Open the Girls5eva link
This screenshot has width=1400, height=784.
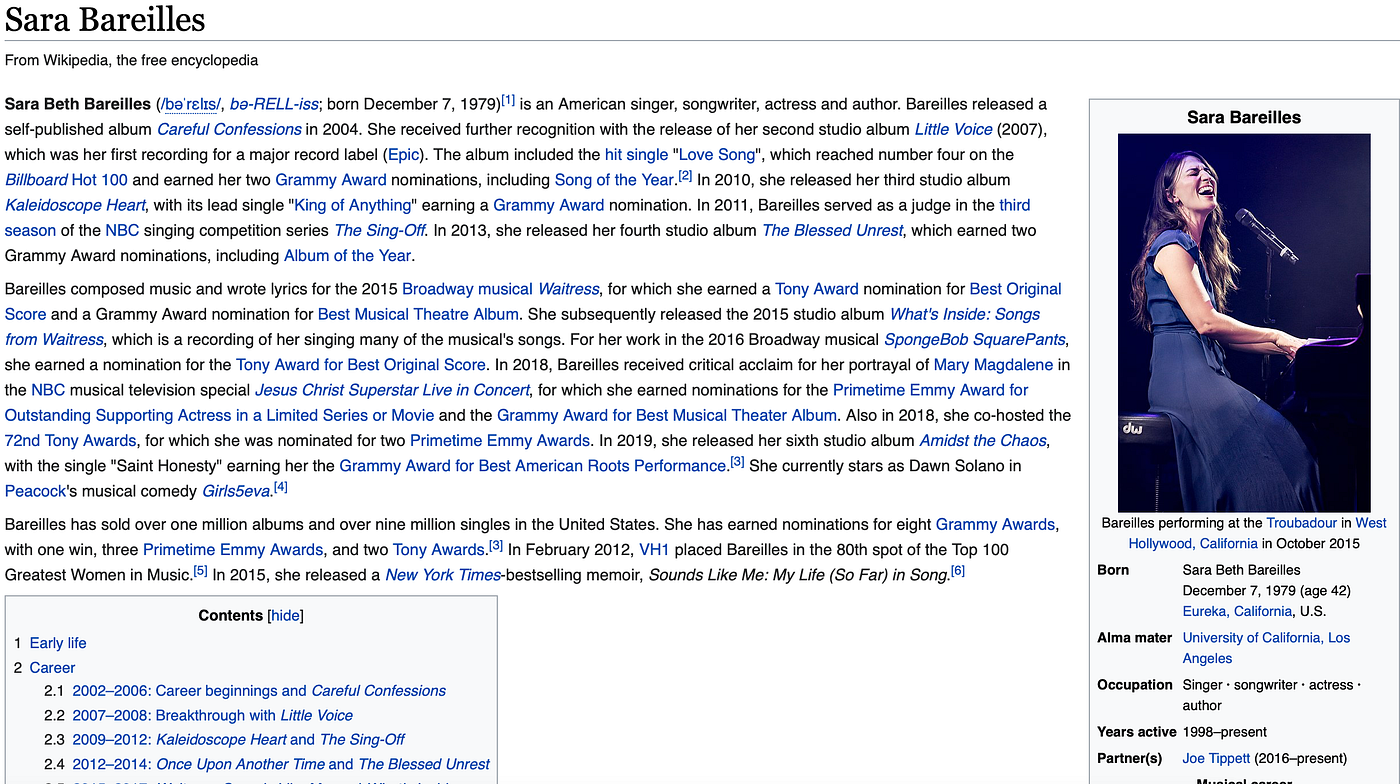236,491
